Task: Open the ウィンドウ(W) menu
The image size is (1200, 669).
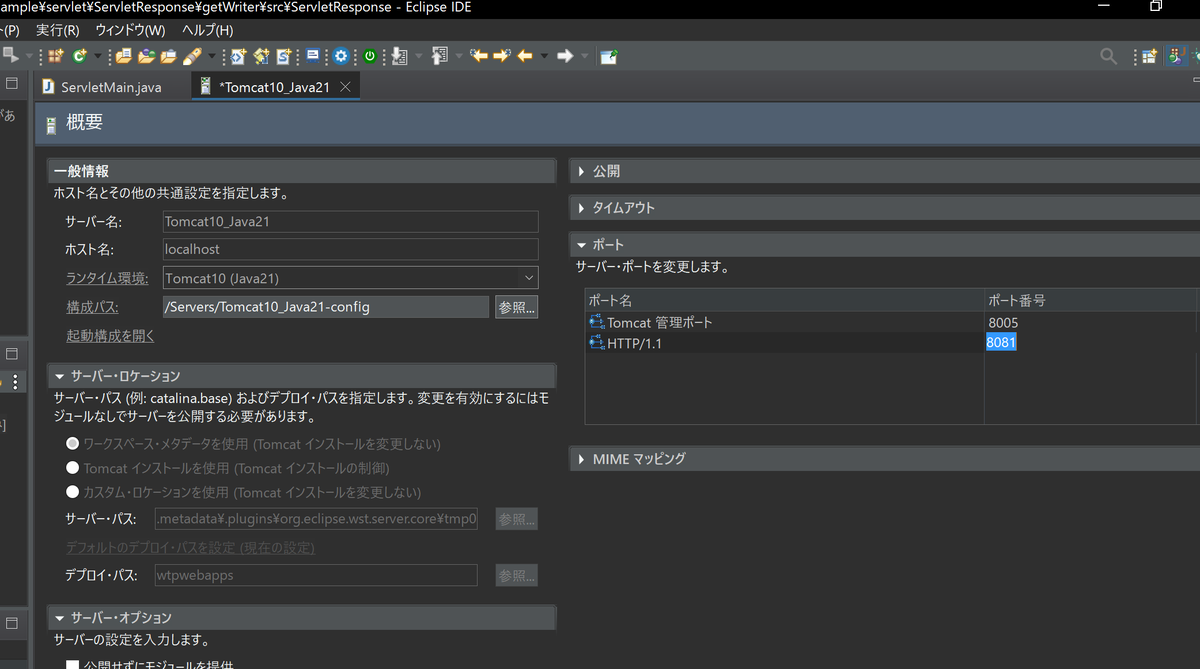Action: tap(129, 30)
